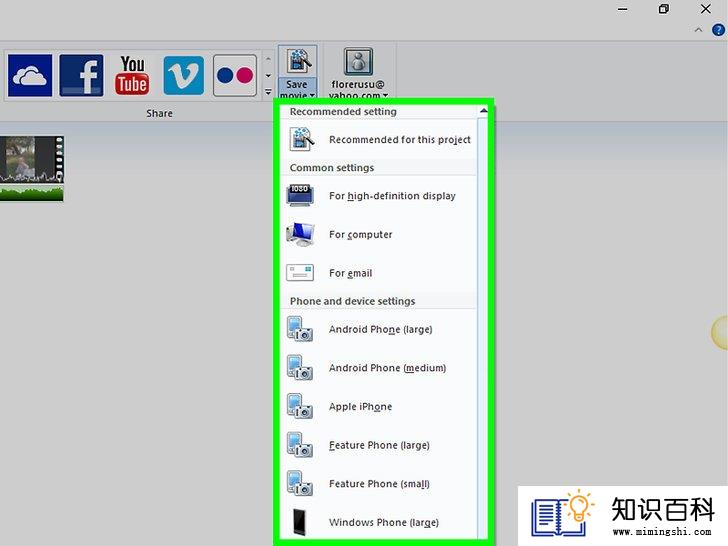
Task: Select the video clip thumbnail on storyboard
Action: pos(32,159)
